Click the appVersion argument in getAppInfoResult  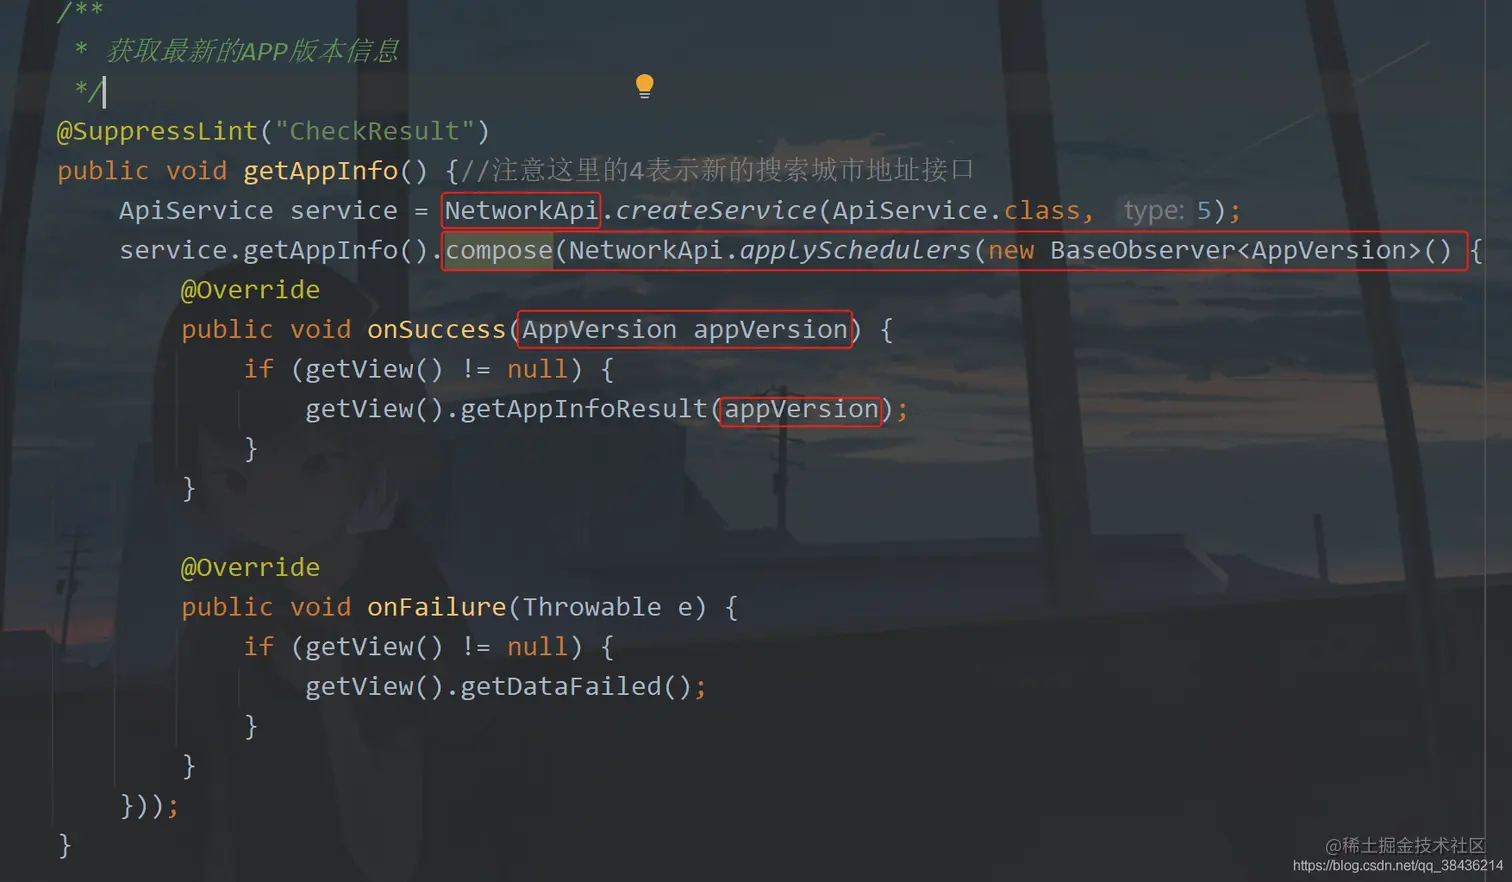point(801,409)
